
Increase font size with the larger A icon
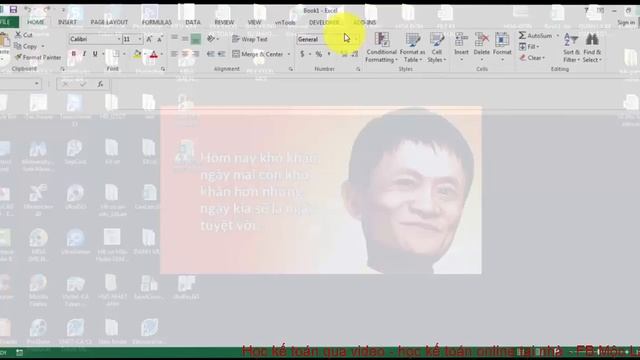[149, 39]
